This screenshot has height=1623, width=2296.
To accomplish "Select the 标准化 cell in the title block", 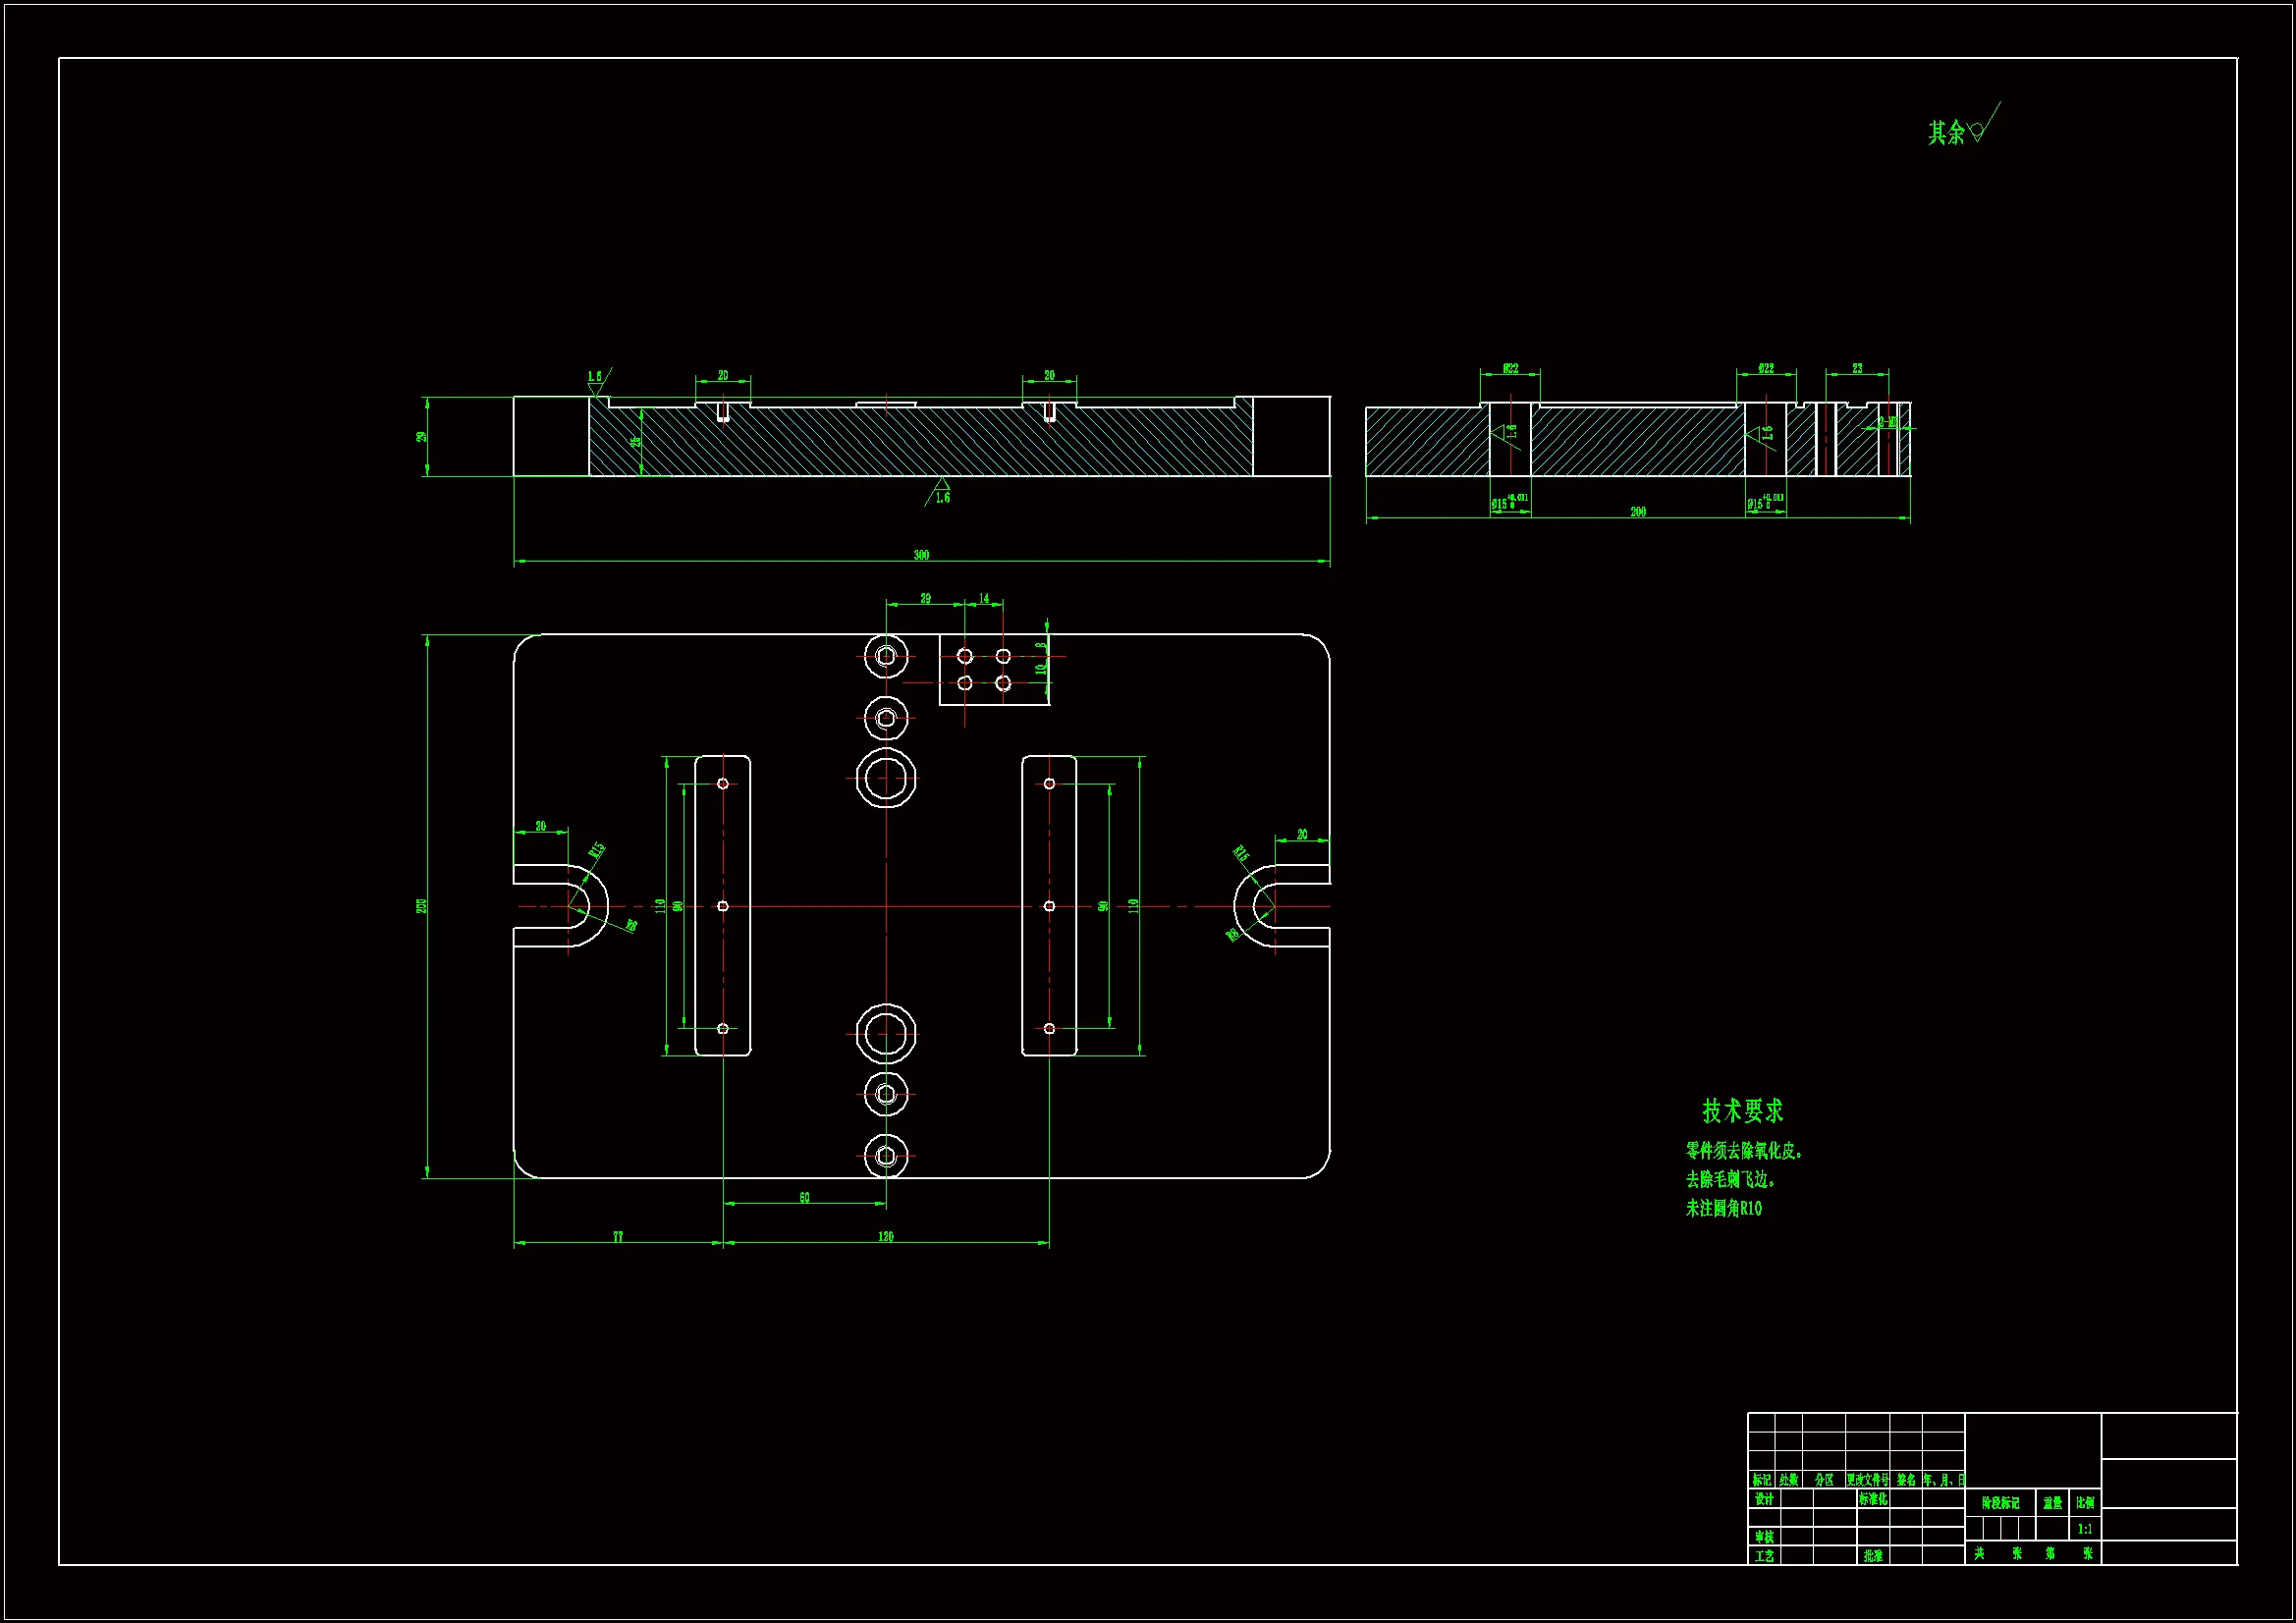I will [x=1873, y=1499].
